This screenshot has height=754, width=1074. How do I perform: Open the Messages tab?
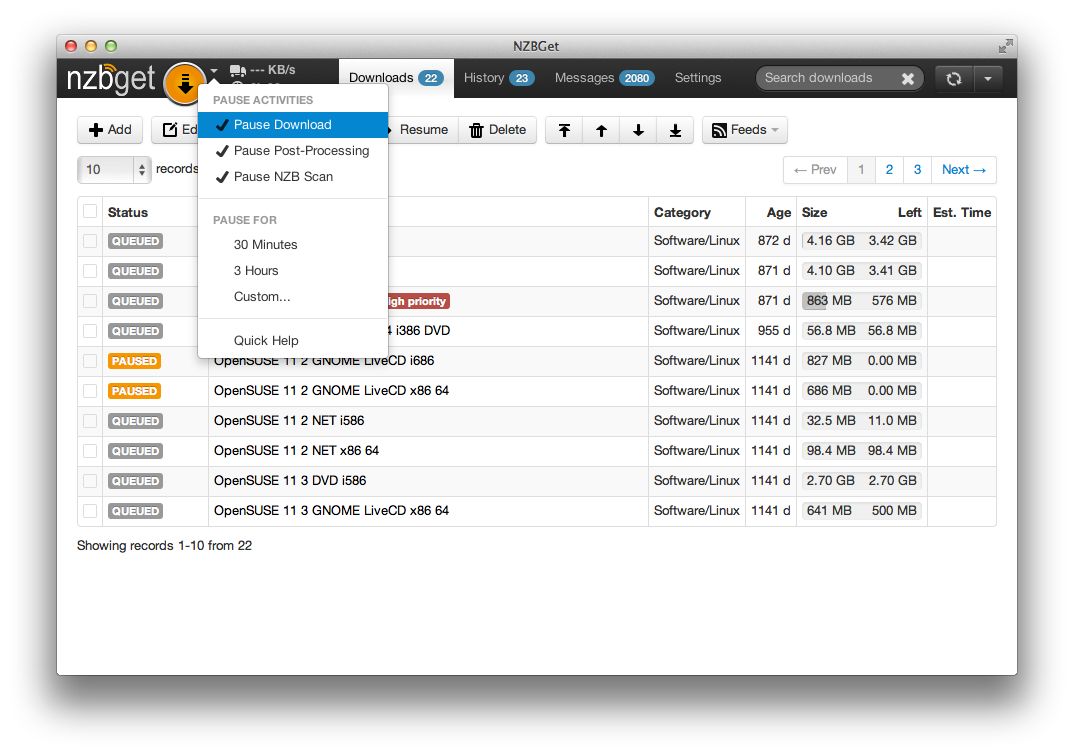[x=604, y=78]
